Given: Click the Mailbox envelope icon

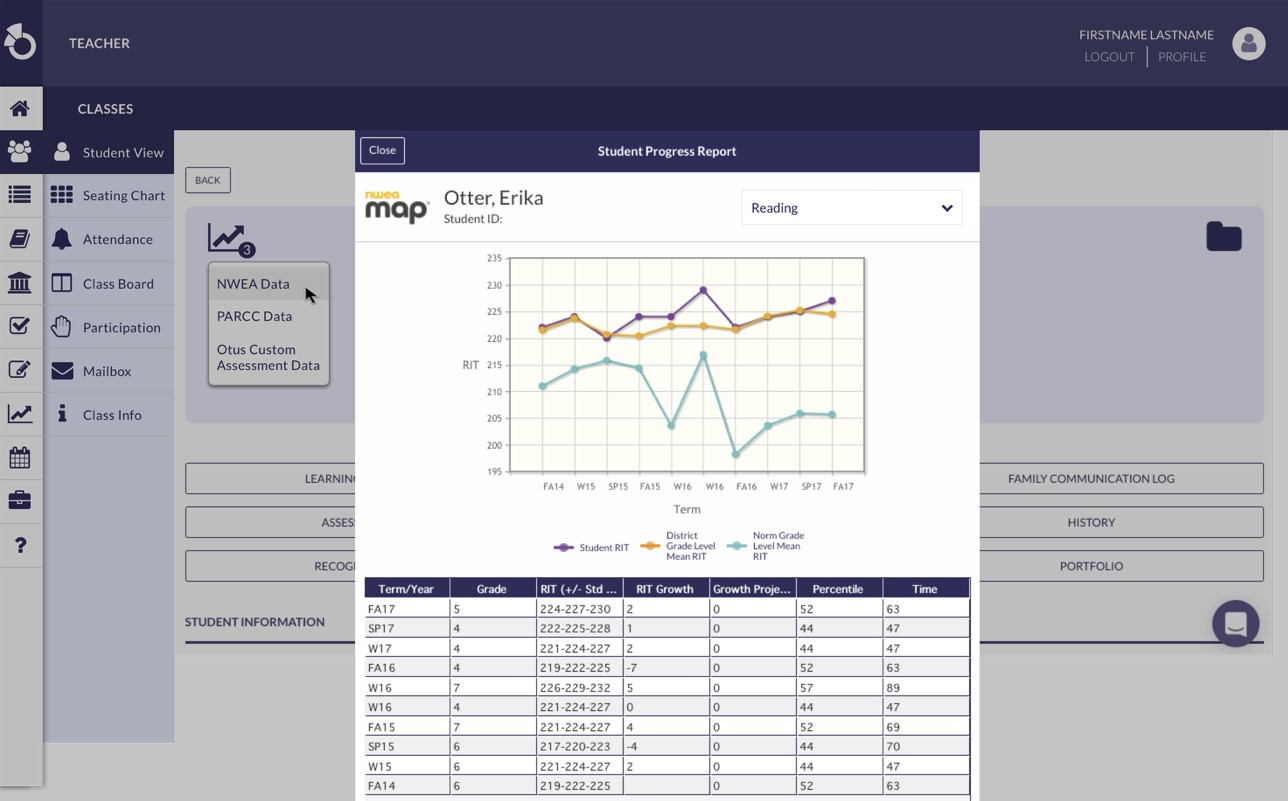Looking at the screenshot, I should 62,371.
